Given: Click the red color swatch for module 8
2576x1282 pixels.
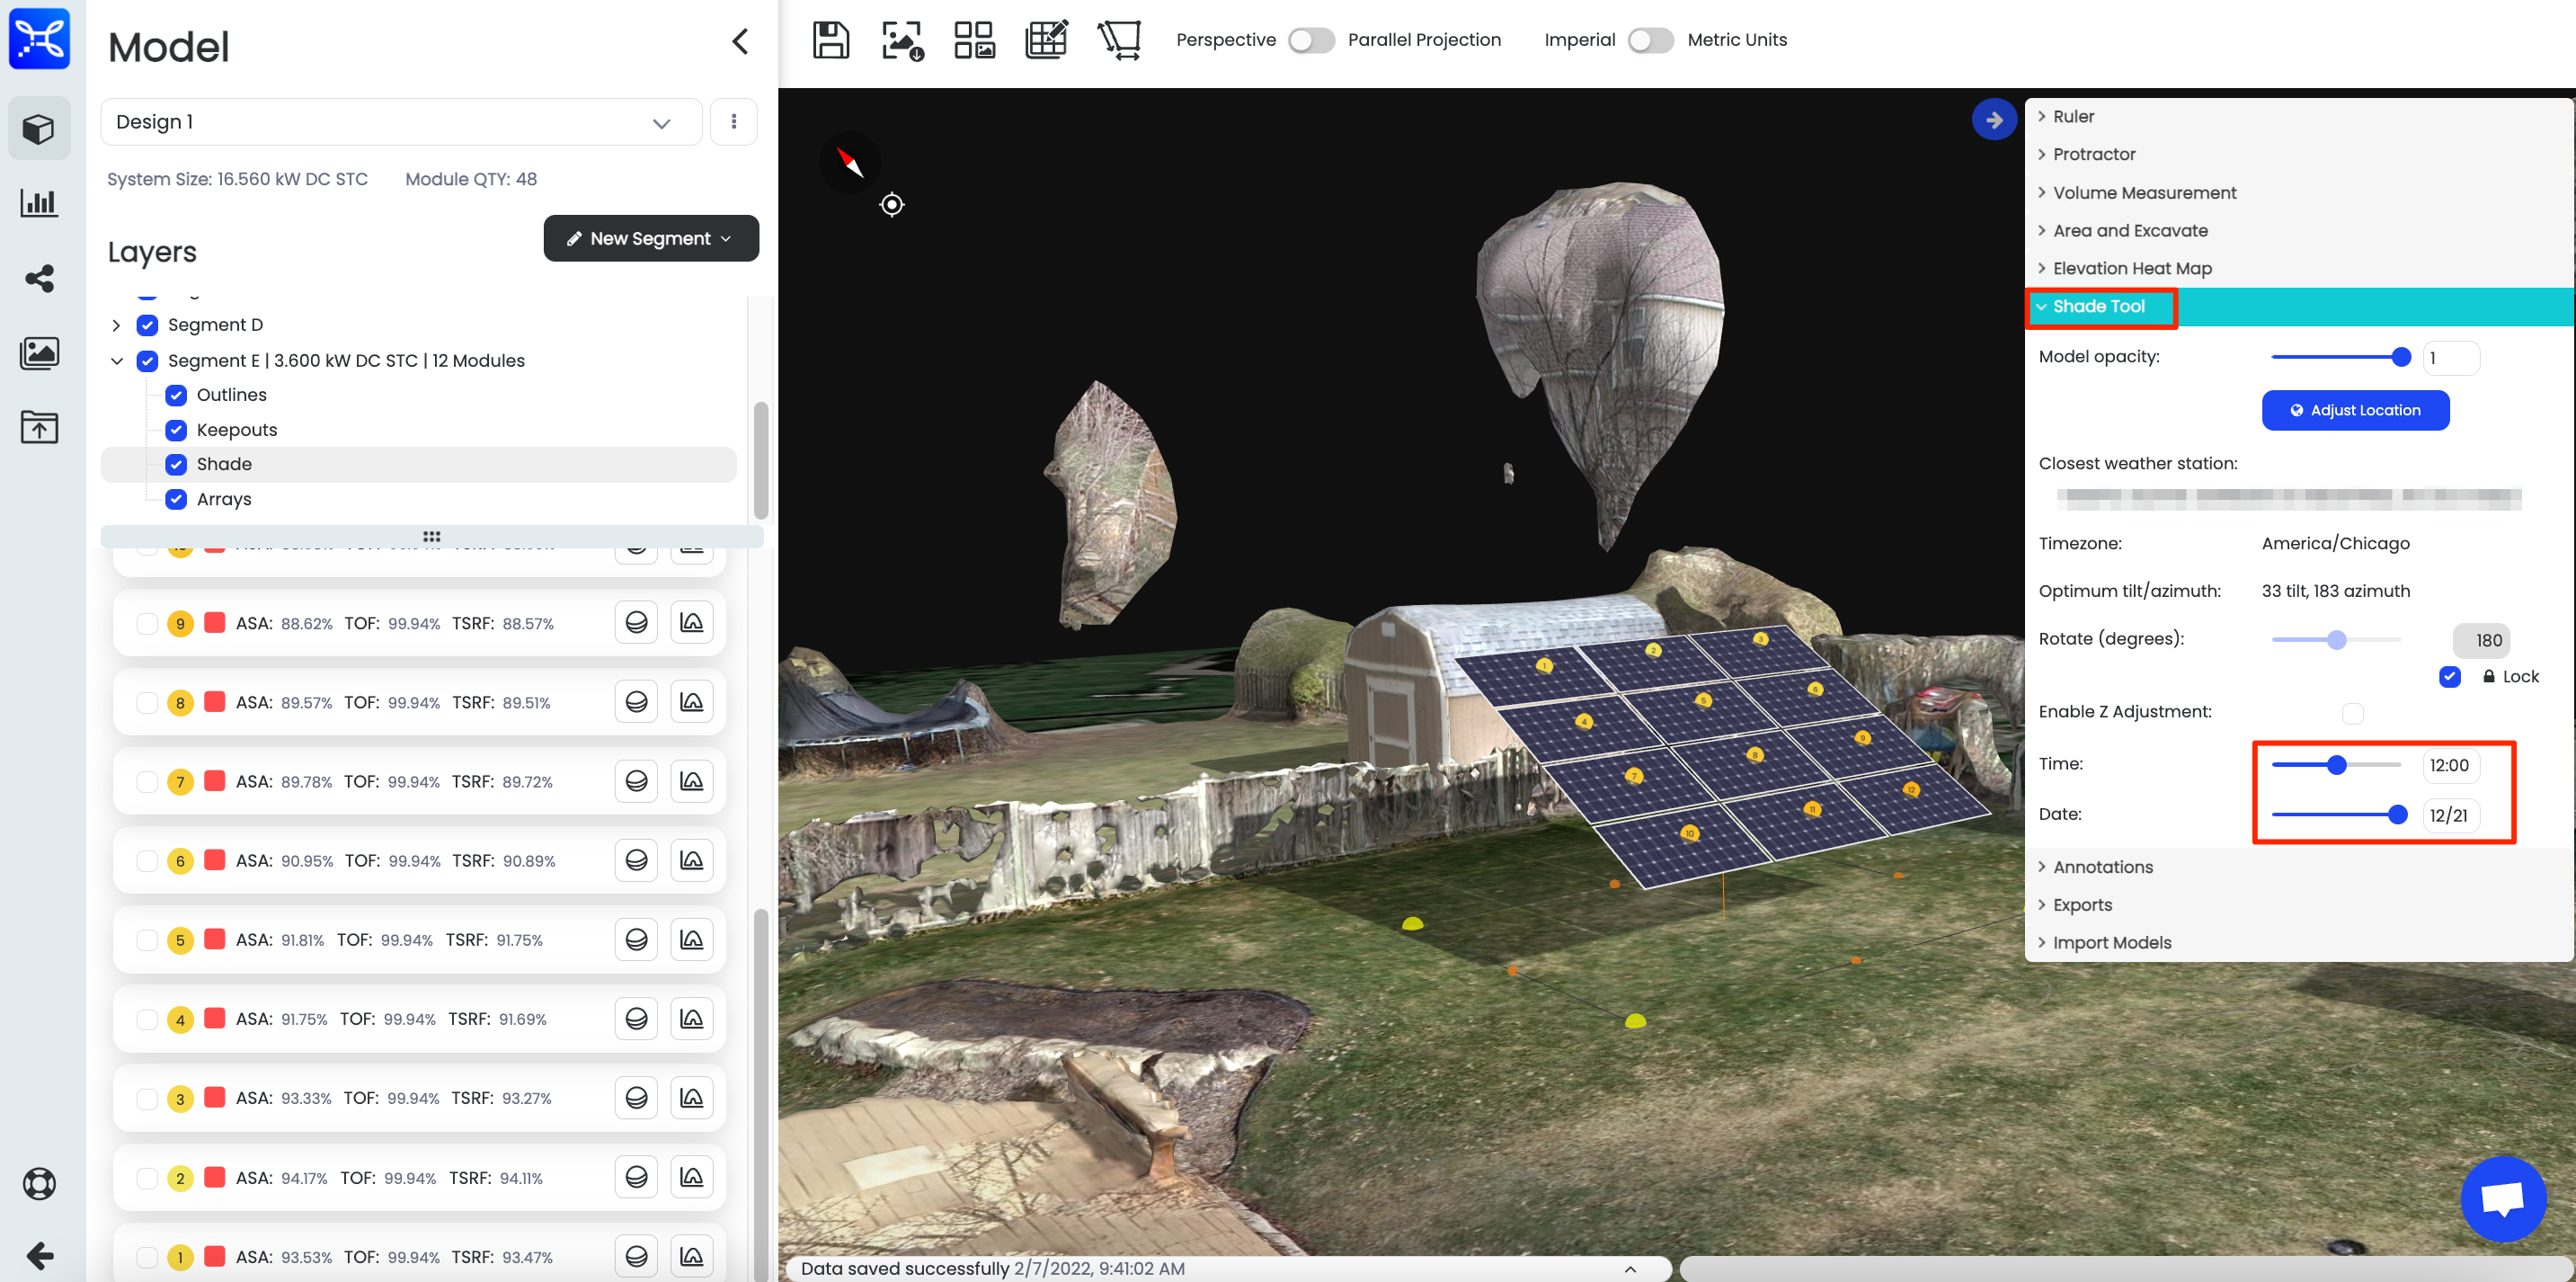Looking at the screenshot, I should tap(214, 701).
